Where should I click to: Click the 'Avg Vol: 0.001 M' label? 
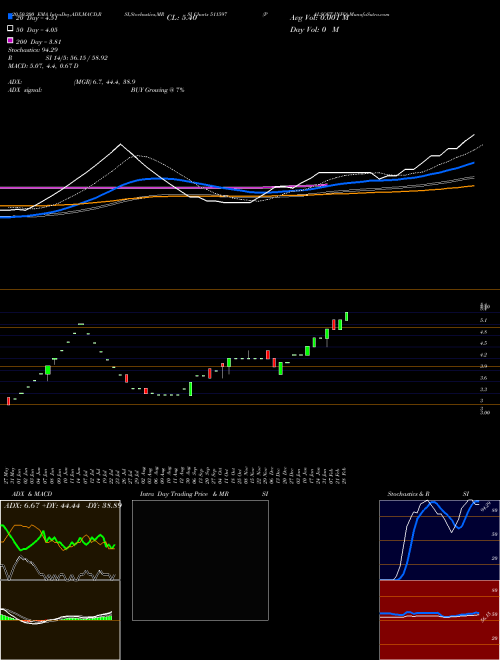click(x=319, y=18)
